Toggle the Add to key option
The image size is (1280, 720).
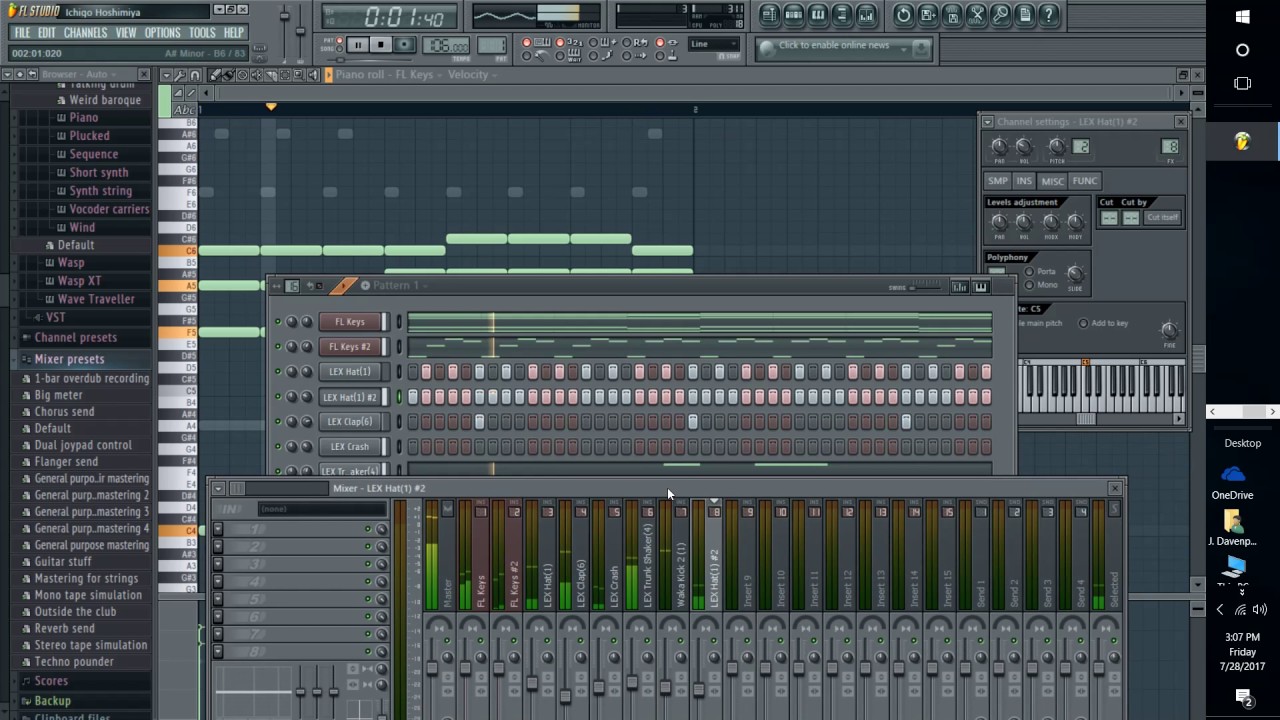(x=1083, y=323)
